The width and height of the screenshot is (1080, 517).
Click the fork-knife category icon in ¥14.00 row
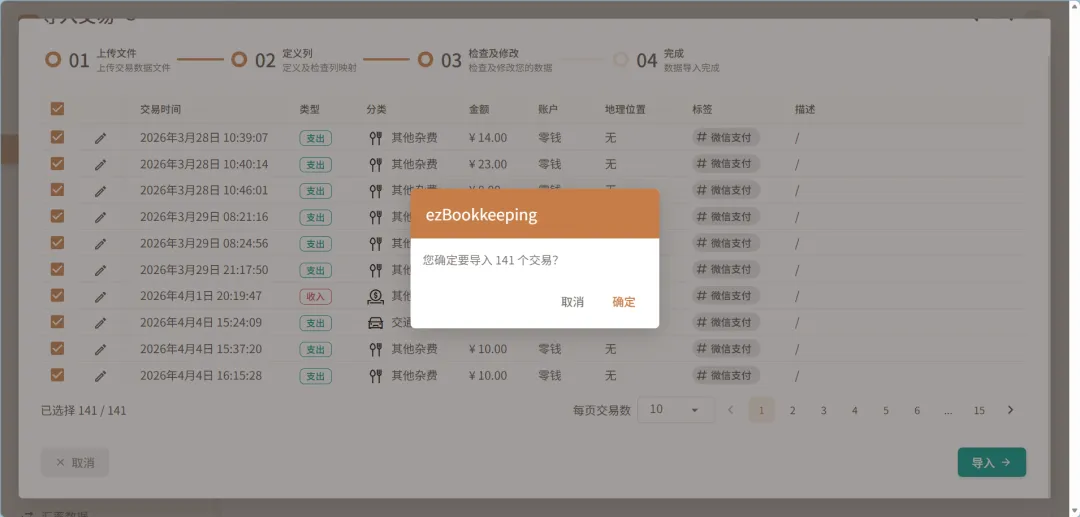click(x=375, y=138)
